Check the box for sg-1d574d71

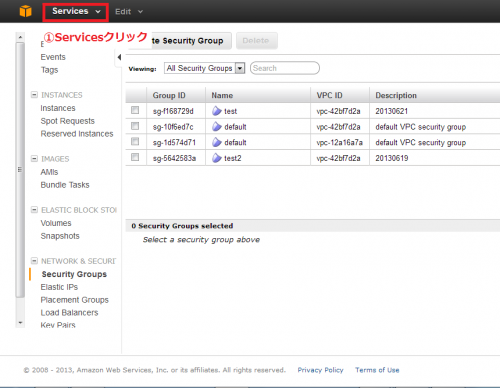pyautogui.click(x=135, y=141)
